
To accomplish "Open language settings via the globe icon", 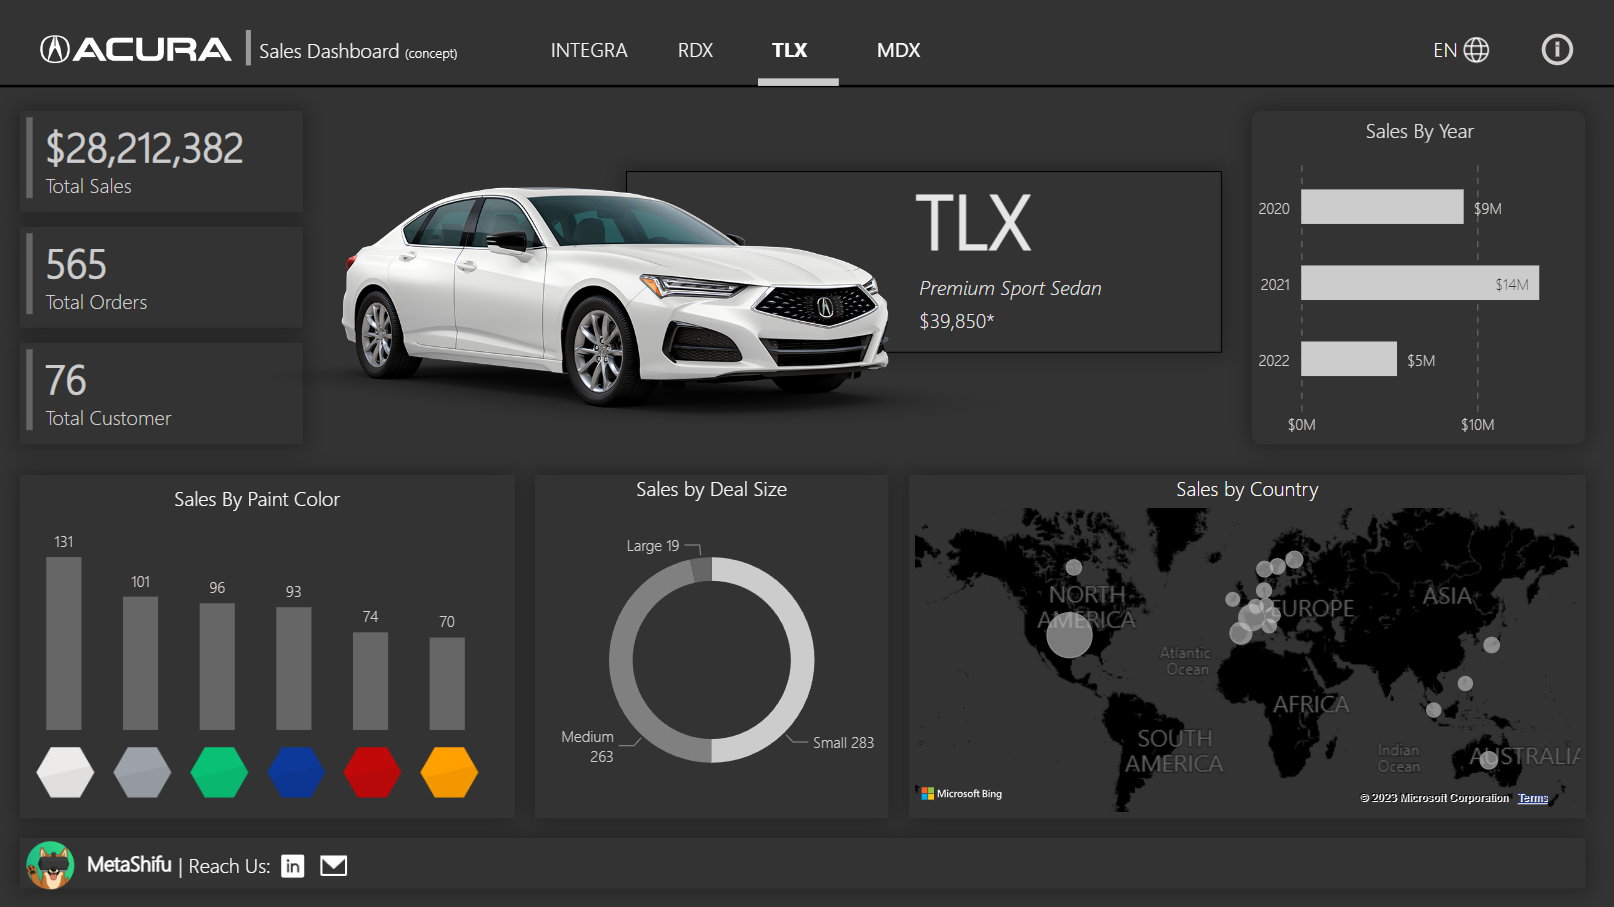I will [1477, 49].
